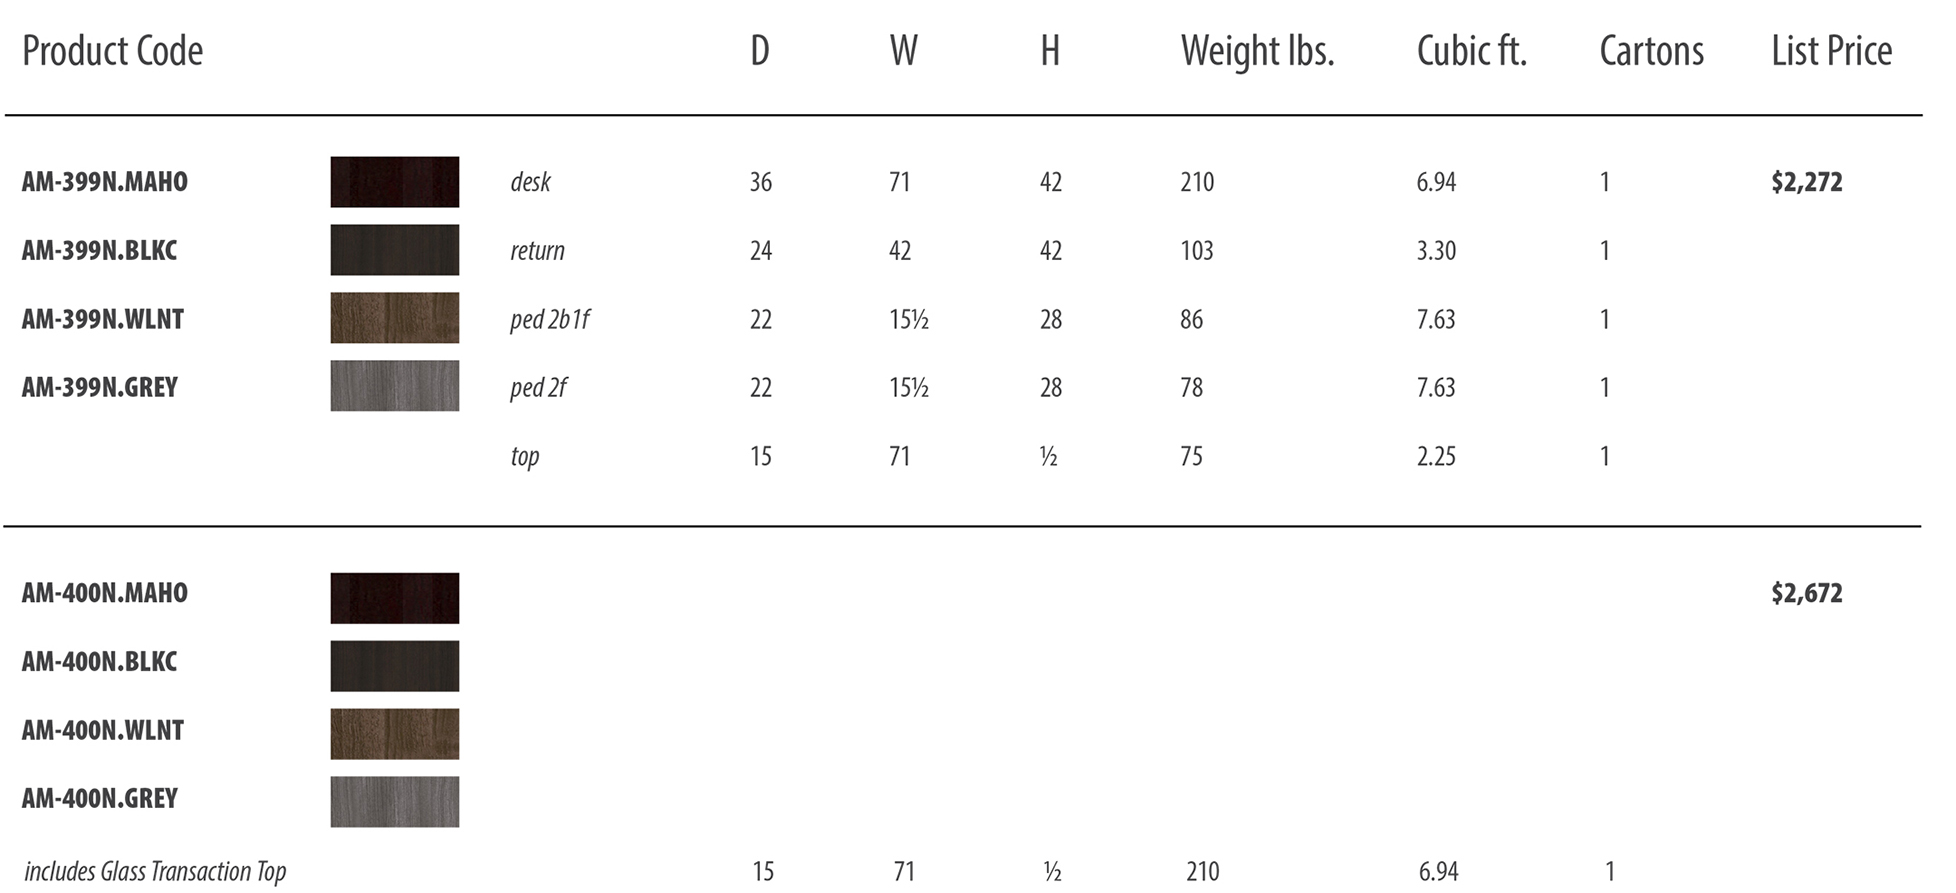Click the Cartons column header
The height and width of the screenshot is (893, 1956).
click(1652, 51)
